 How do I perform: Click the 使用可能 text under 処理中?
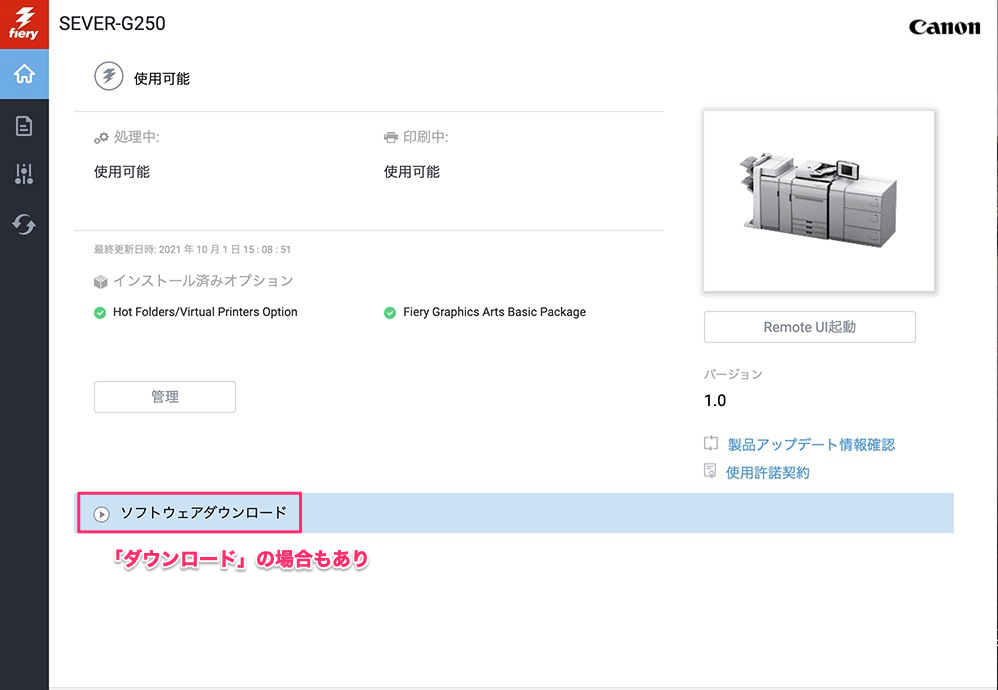click(x=122, y=172)
